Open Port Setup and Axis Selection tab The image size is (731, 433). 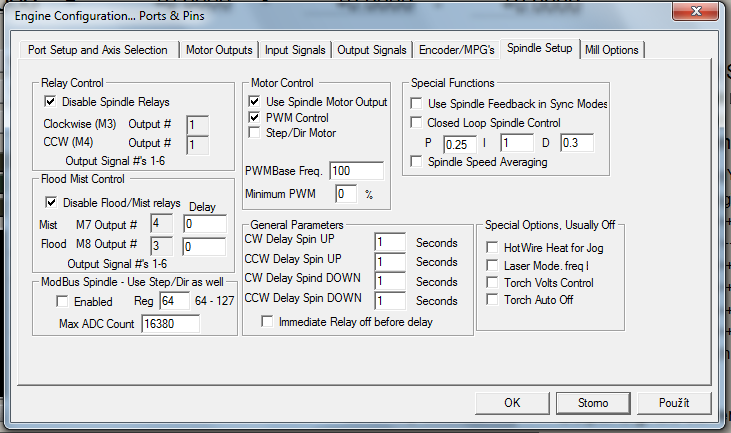tap(98, 50)
